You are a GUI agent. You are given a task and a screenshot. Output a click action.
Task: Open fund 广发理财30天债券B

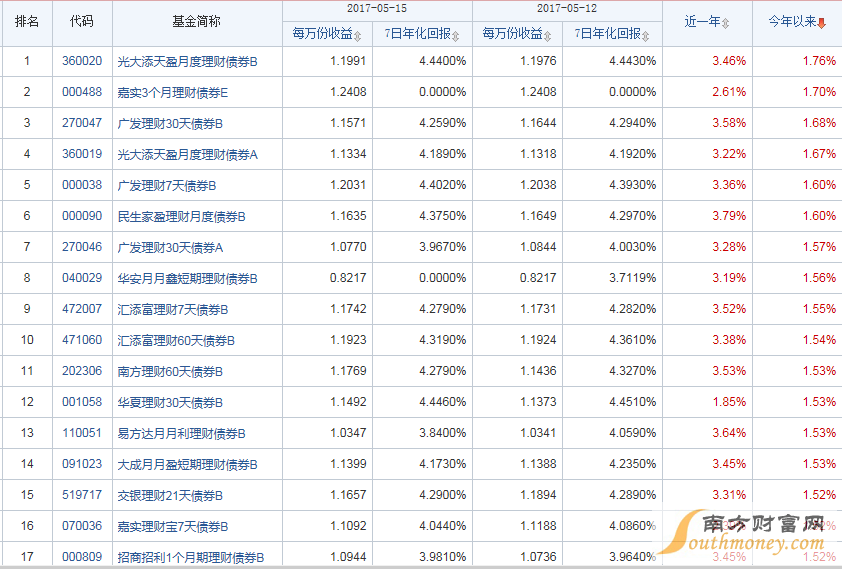[170, 124]
